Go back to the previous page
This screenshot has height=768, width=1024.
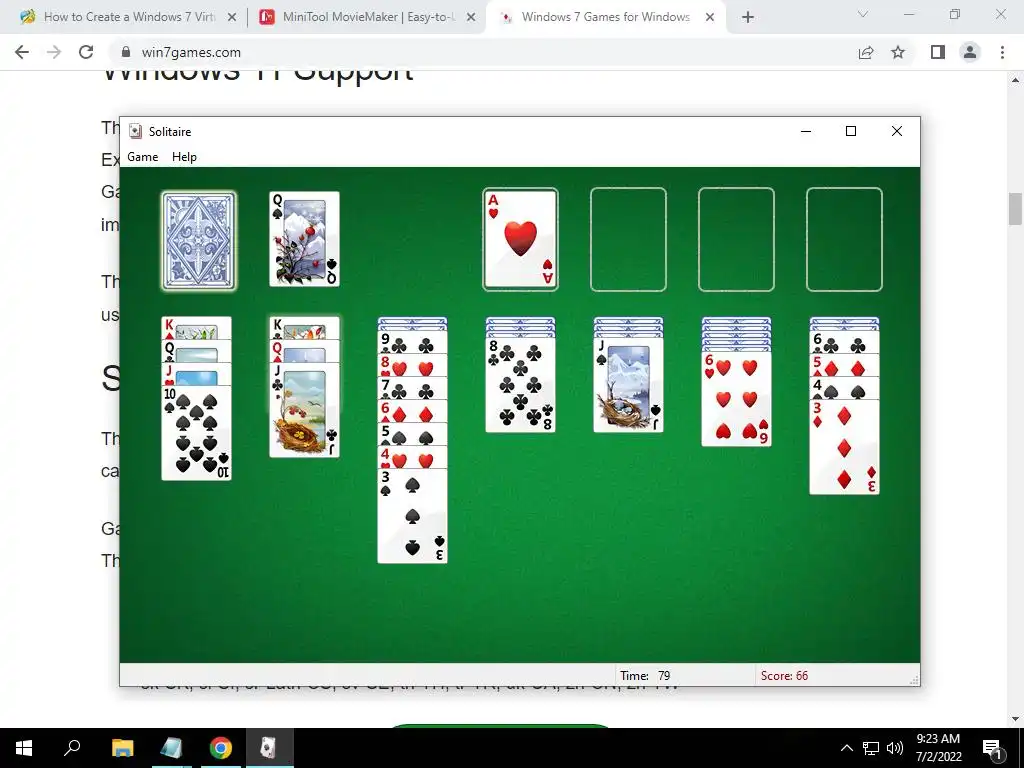tap(22, 52)
